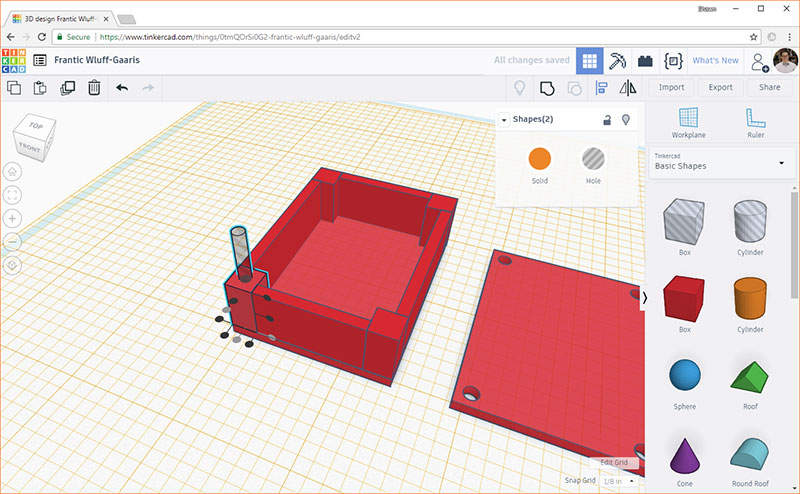The image size is (800, 494).
Task: Open the What's New page
Action: (715, 60)
